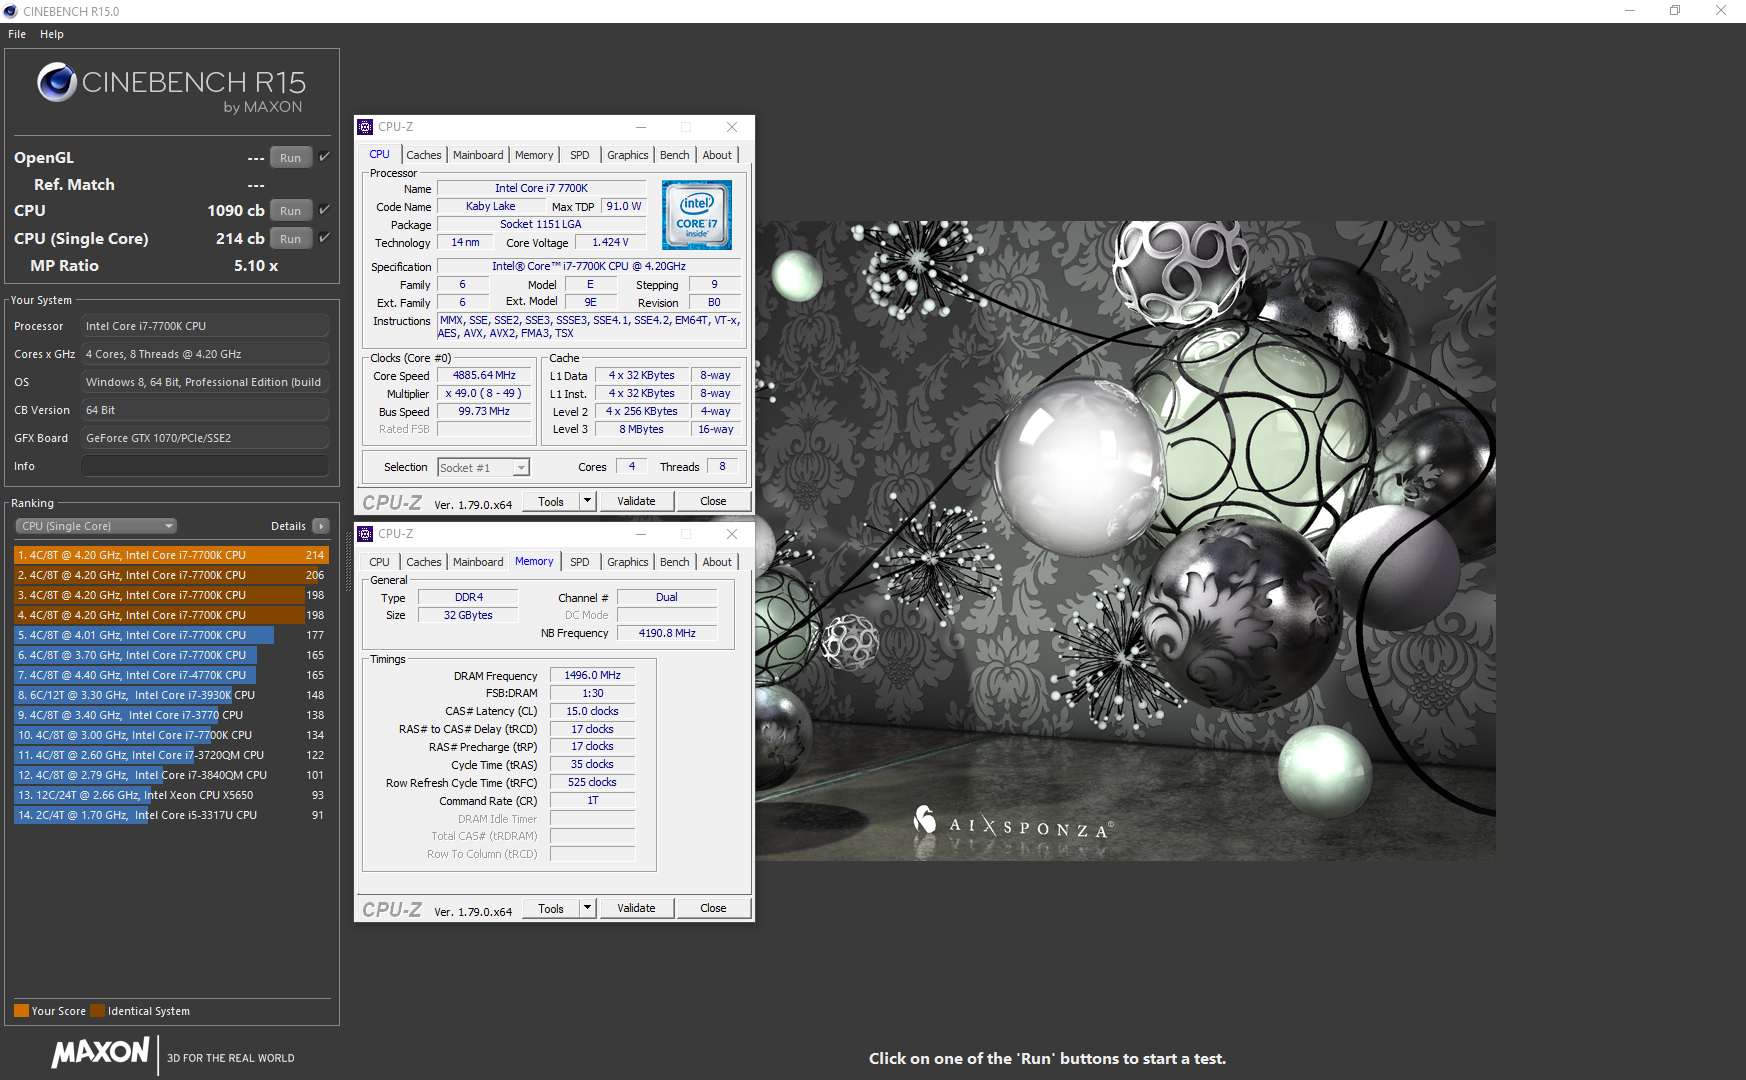Open the File menu

[17, 34]
